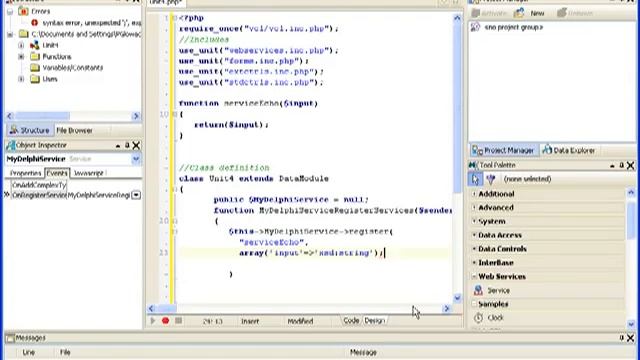
Task: Switch to the File Browser tab
Action: pyautogui.click(x=74, y=131)
